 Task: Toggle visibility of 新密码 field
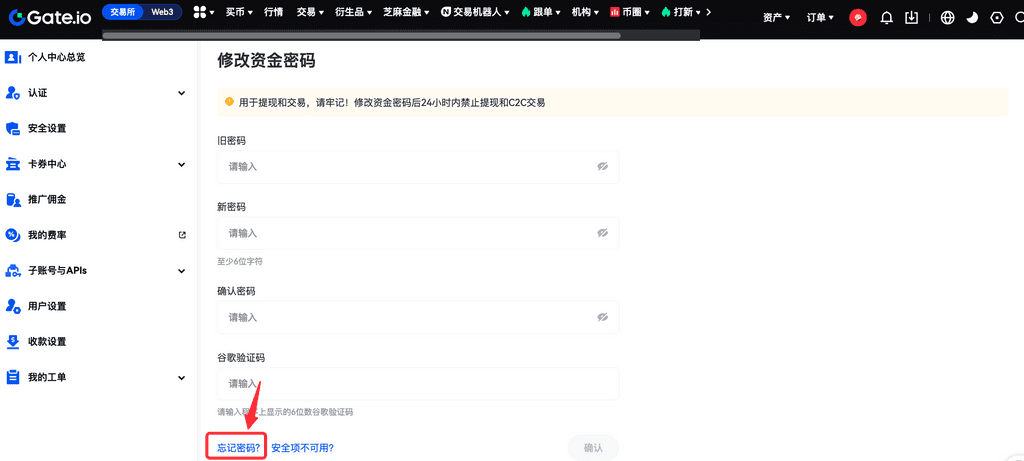point(602,233)
